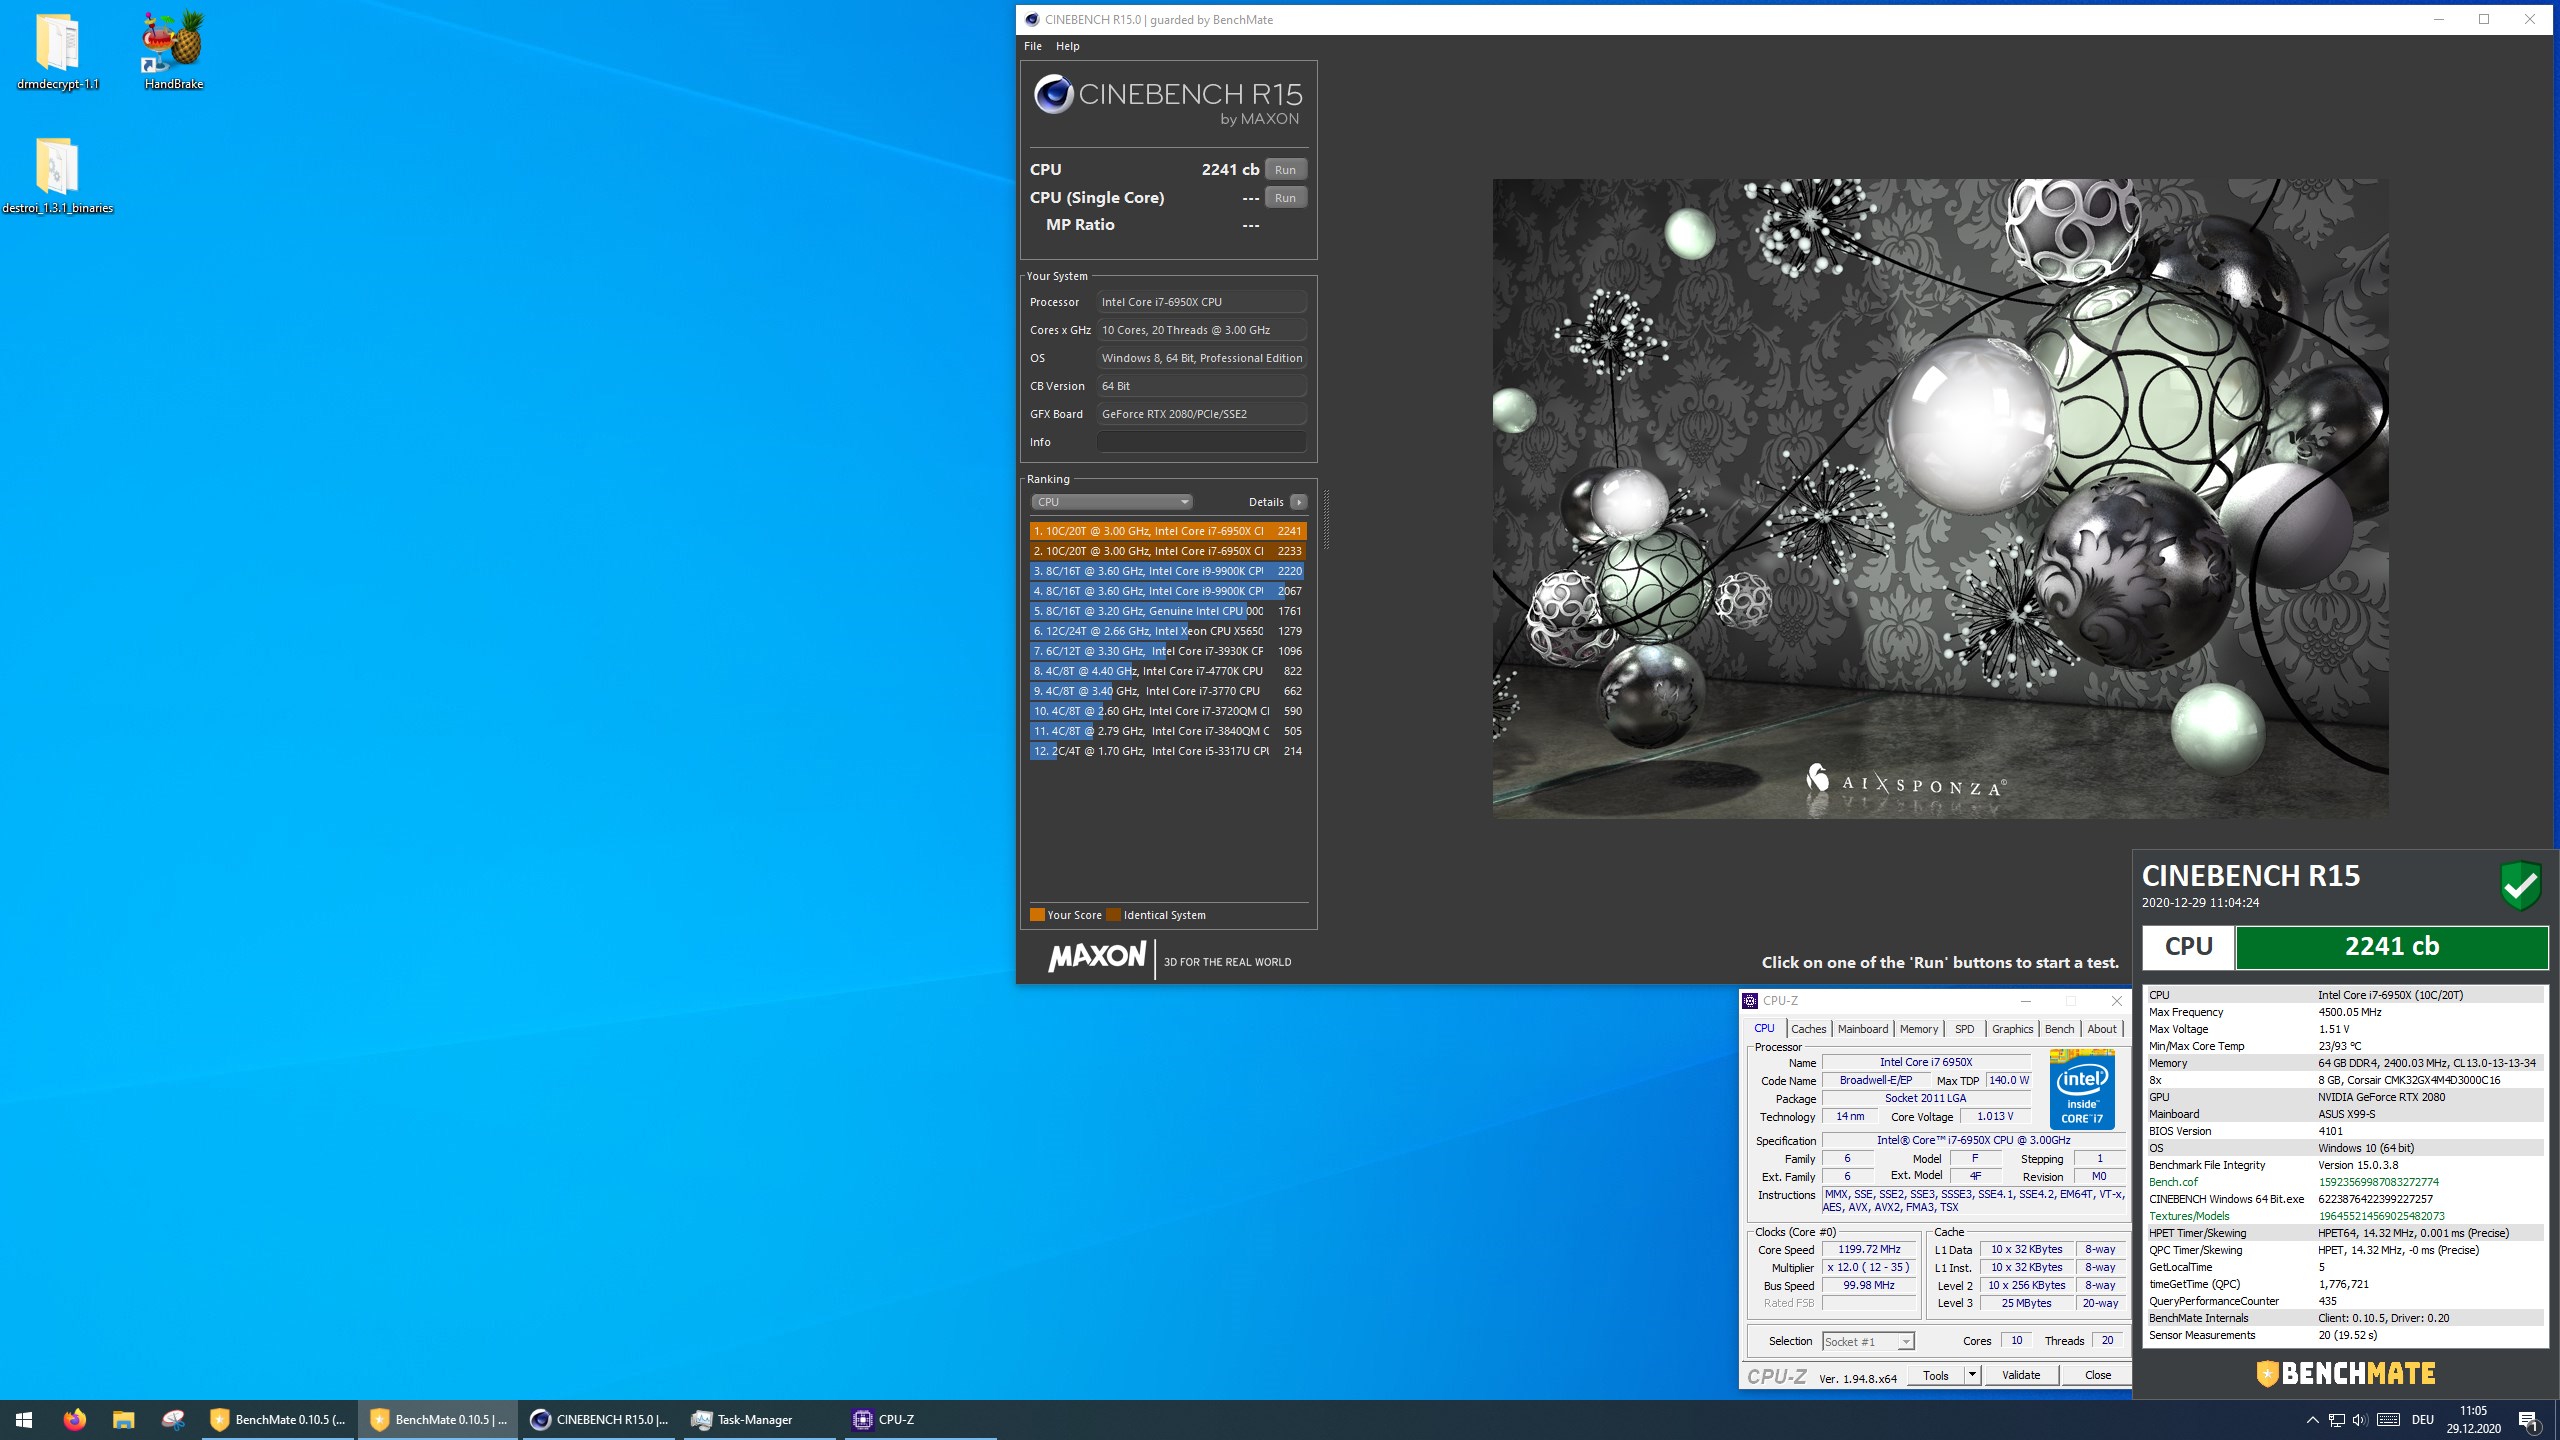Launch Firefox from the taskbar
Image resolution: width=2560 pixels, height=1440 pixels.
(74, 1420)
